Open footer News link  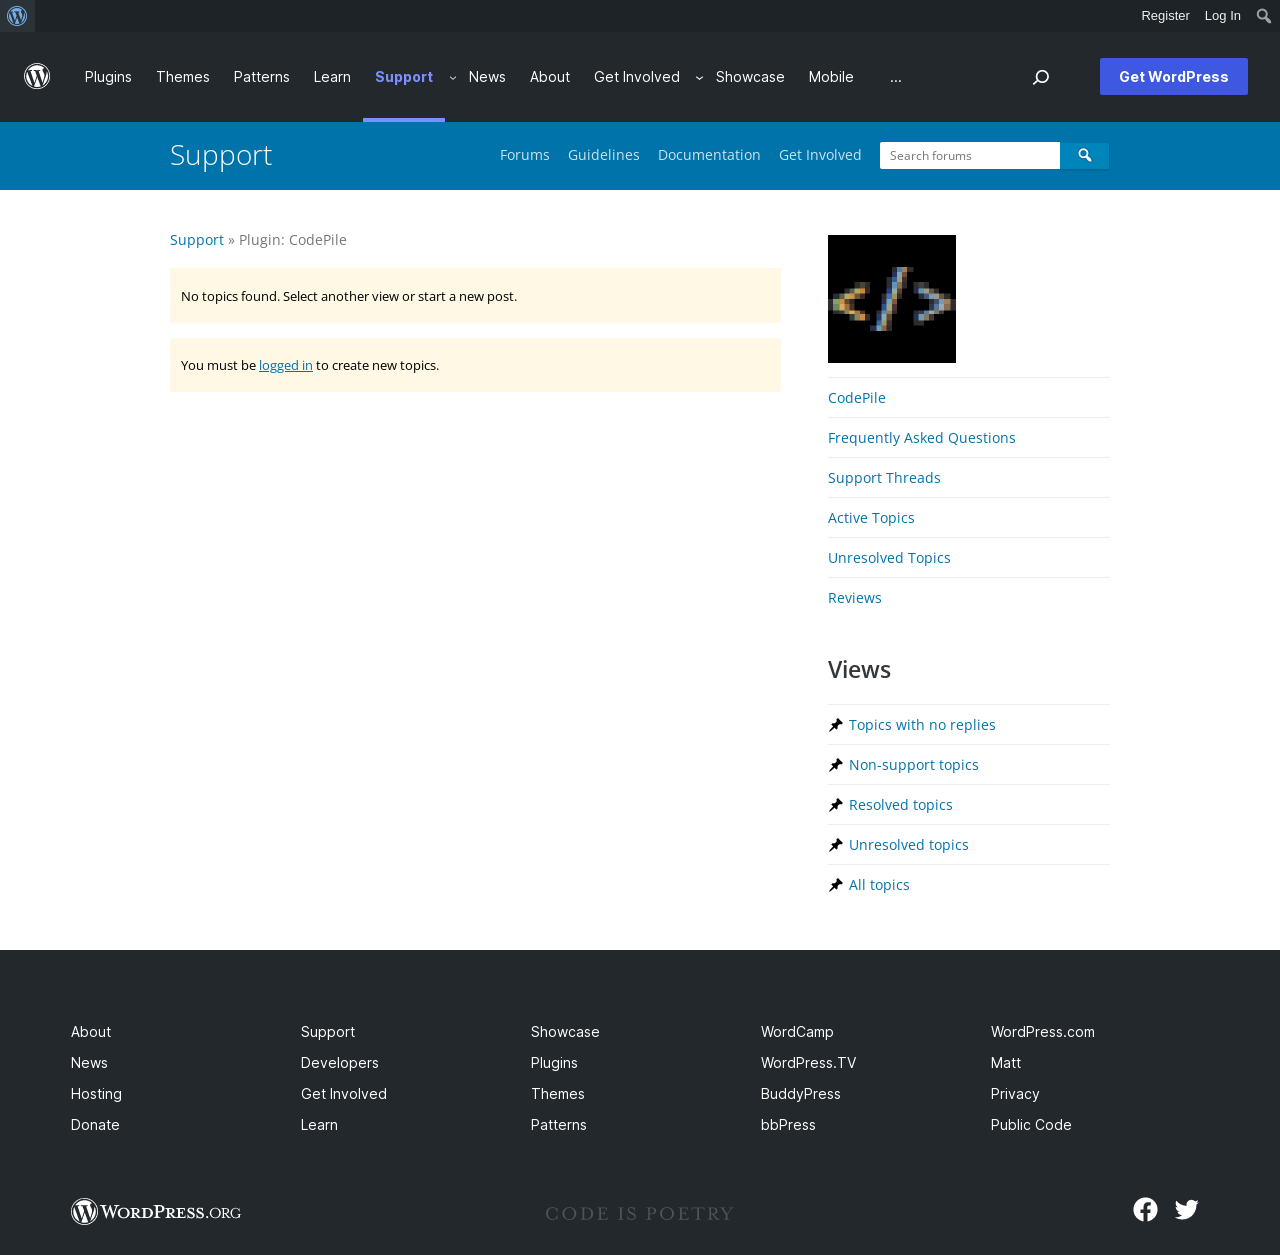(89, 1063)
